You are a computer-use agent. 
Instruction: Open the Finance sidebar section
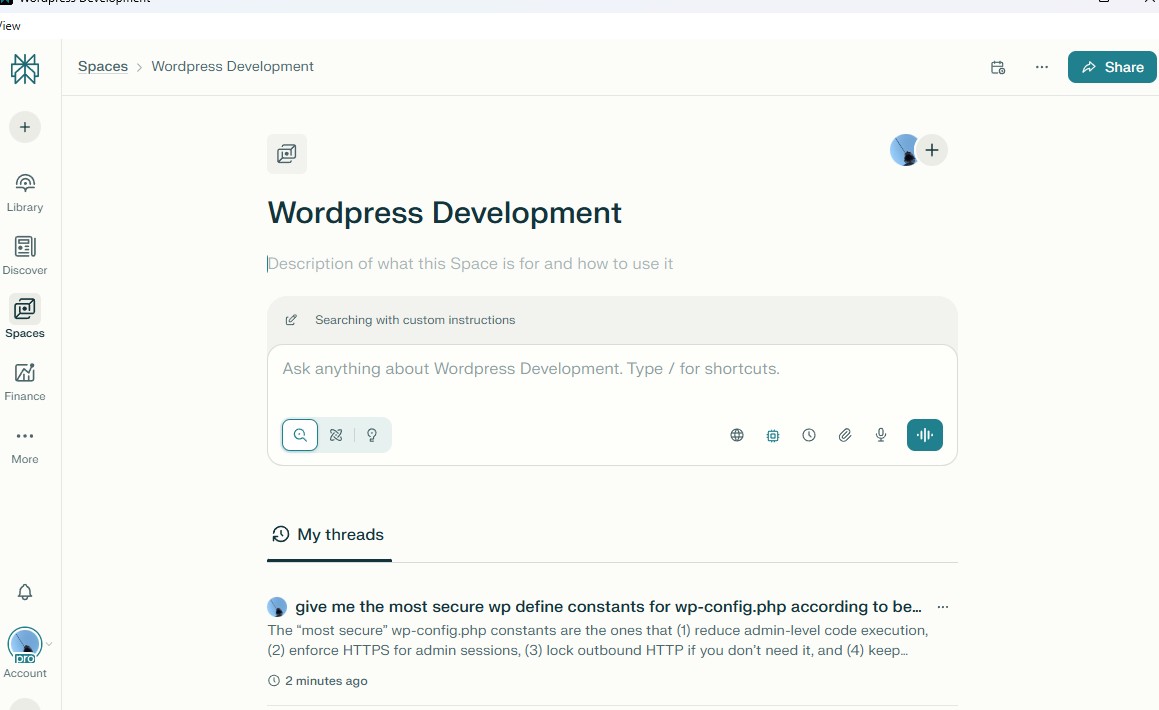point(25,381)
